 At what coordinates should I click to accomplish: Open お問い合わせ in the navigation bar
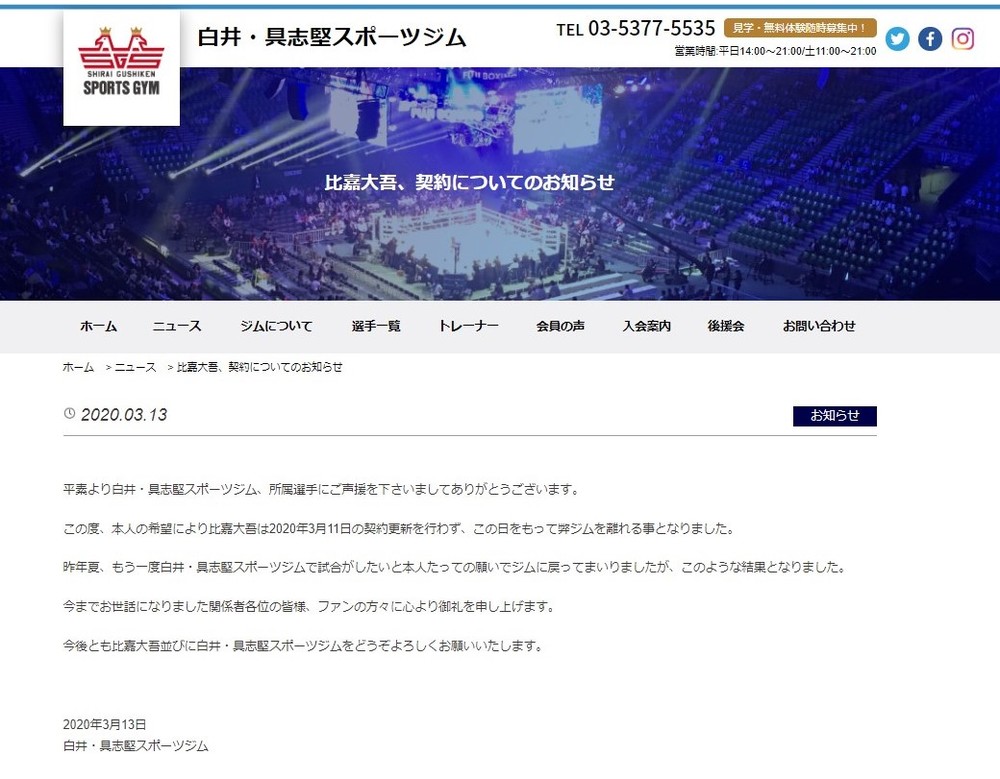(x=819, y=326)
